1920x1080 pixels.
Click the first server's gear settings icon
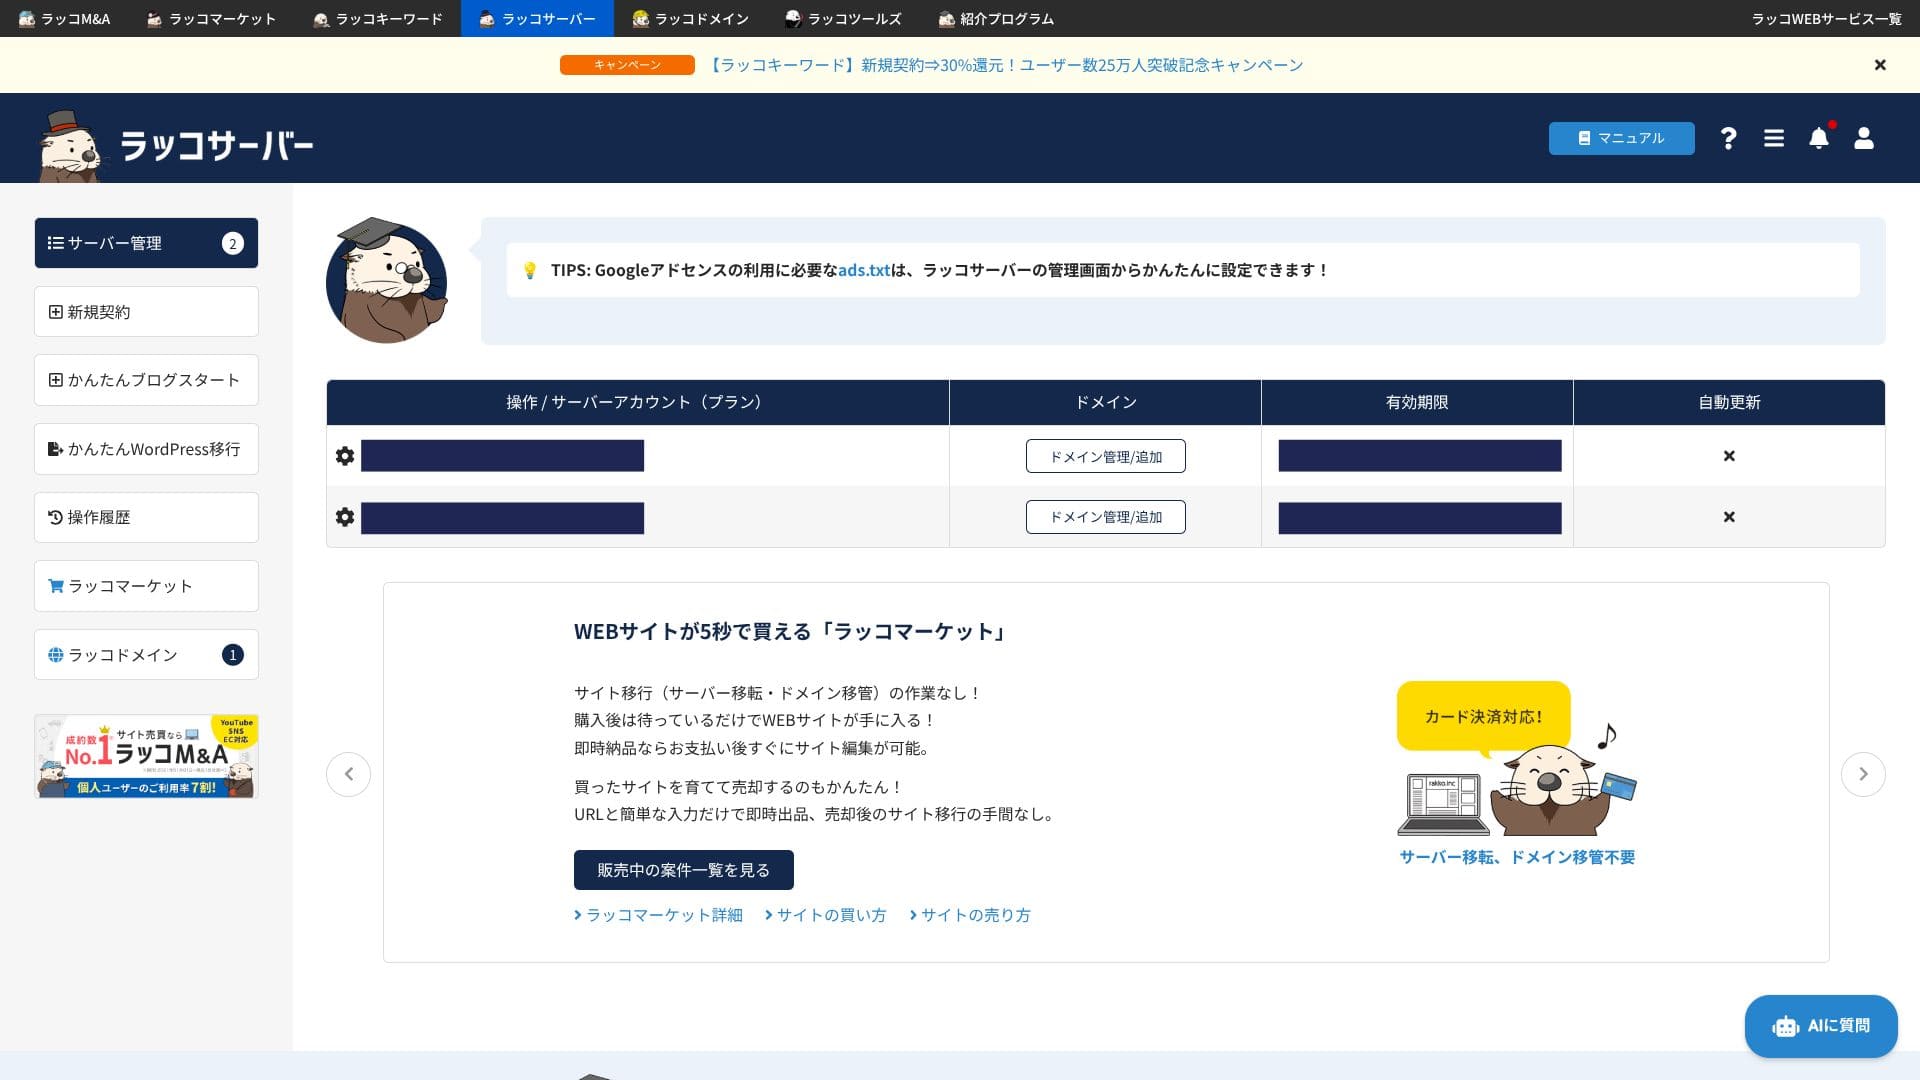tap(345, 456)
